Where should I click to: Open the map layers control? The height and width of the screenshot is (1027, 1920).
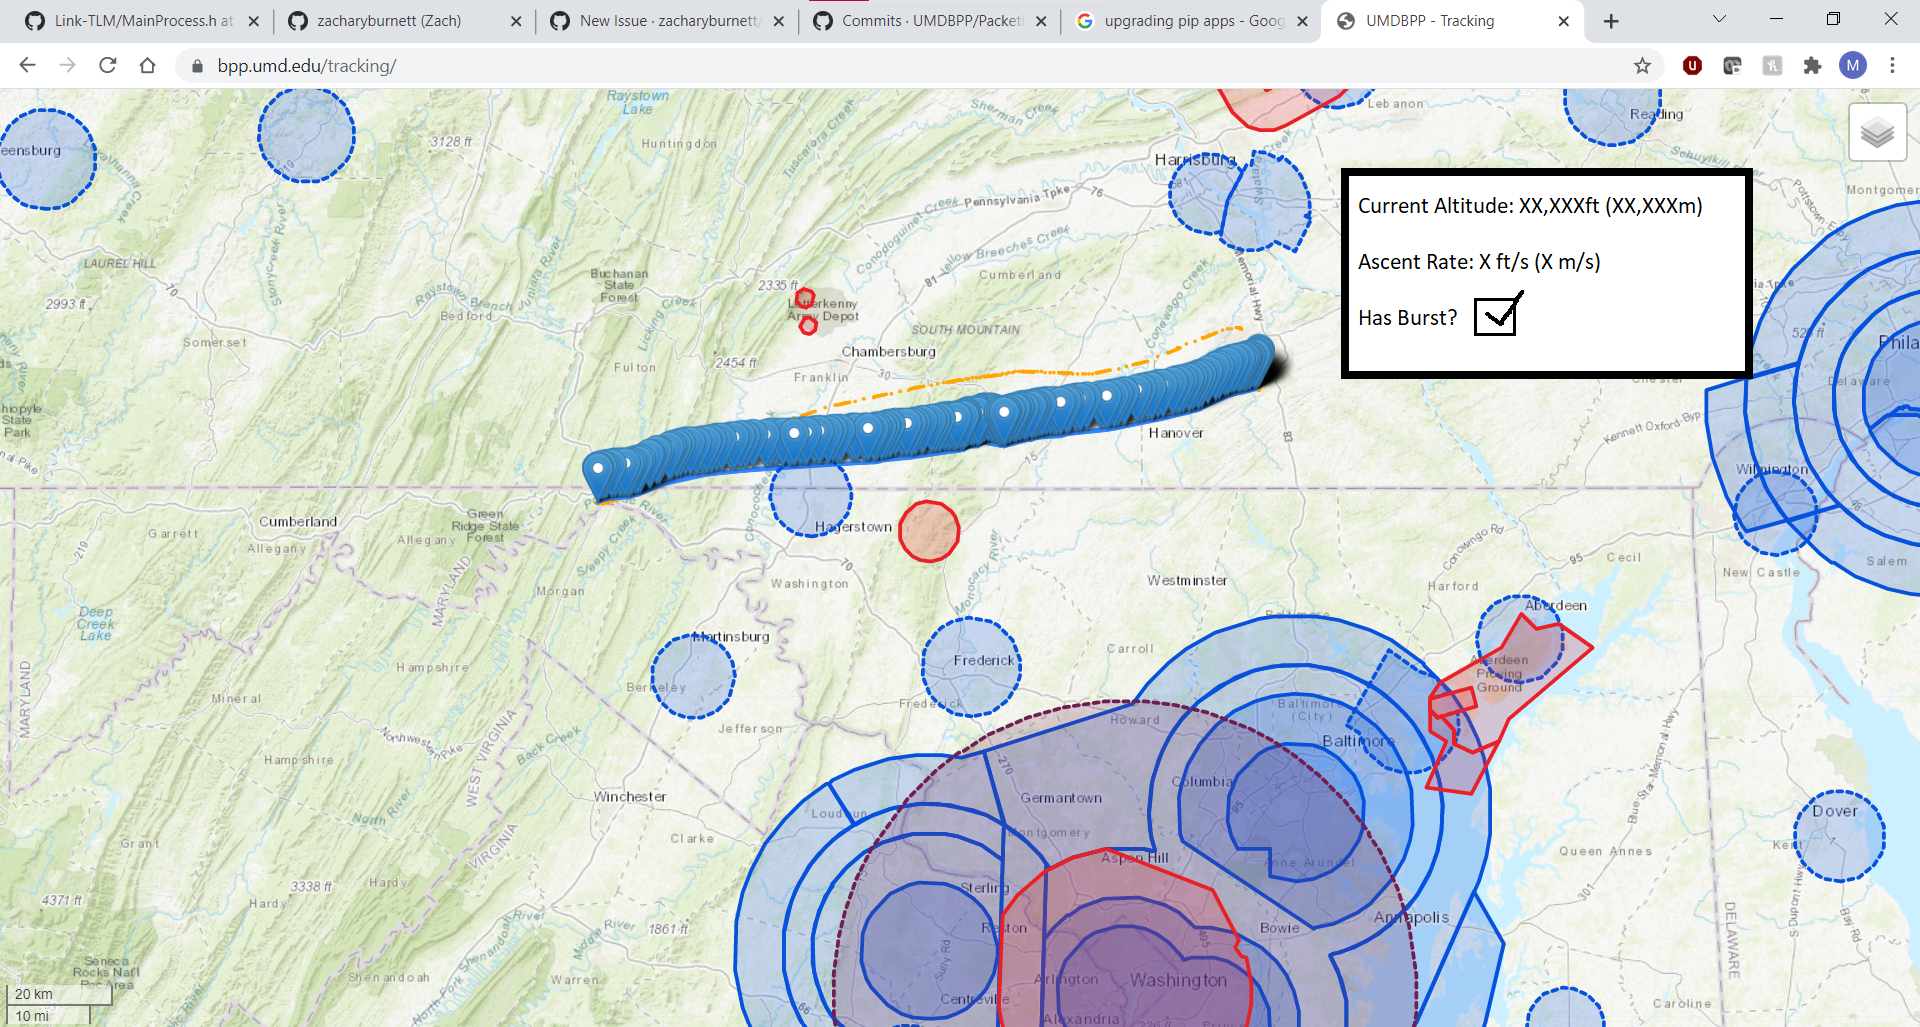tap(1877, 132)
